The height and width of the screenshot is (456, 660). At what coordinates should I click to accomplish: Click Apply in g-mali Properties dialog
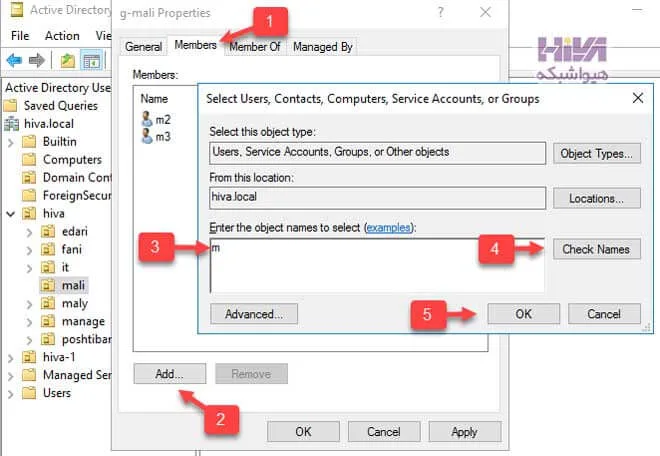tap(465, 432)
